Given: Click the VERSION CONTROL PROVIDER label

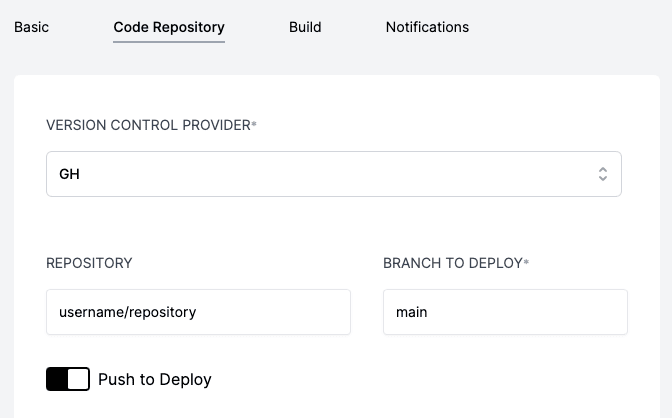Looking at the screenshot, I should coord(148,125).
